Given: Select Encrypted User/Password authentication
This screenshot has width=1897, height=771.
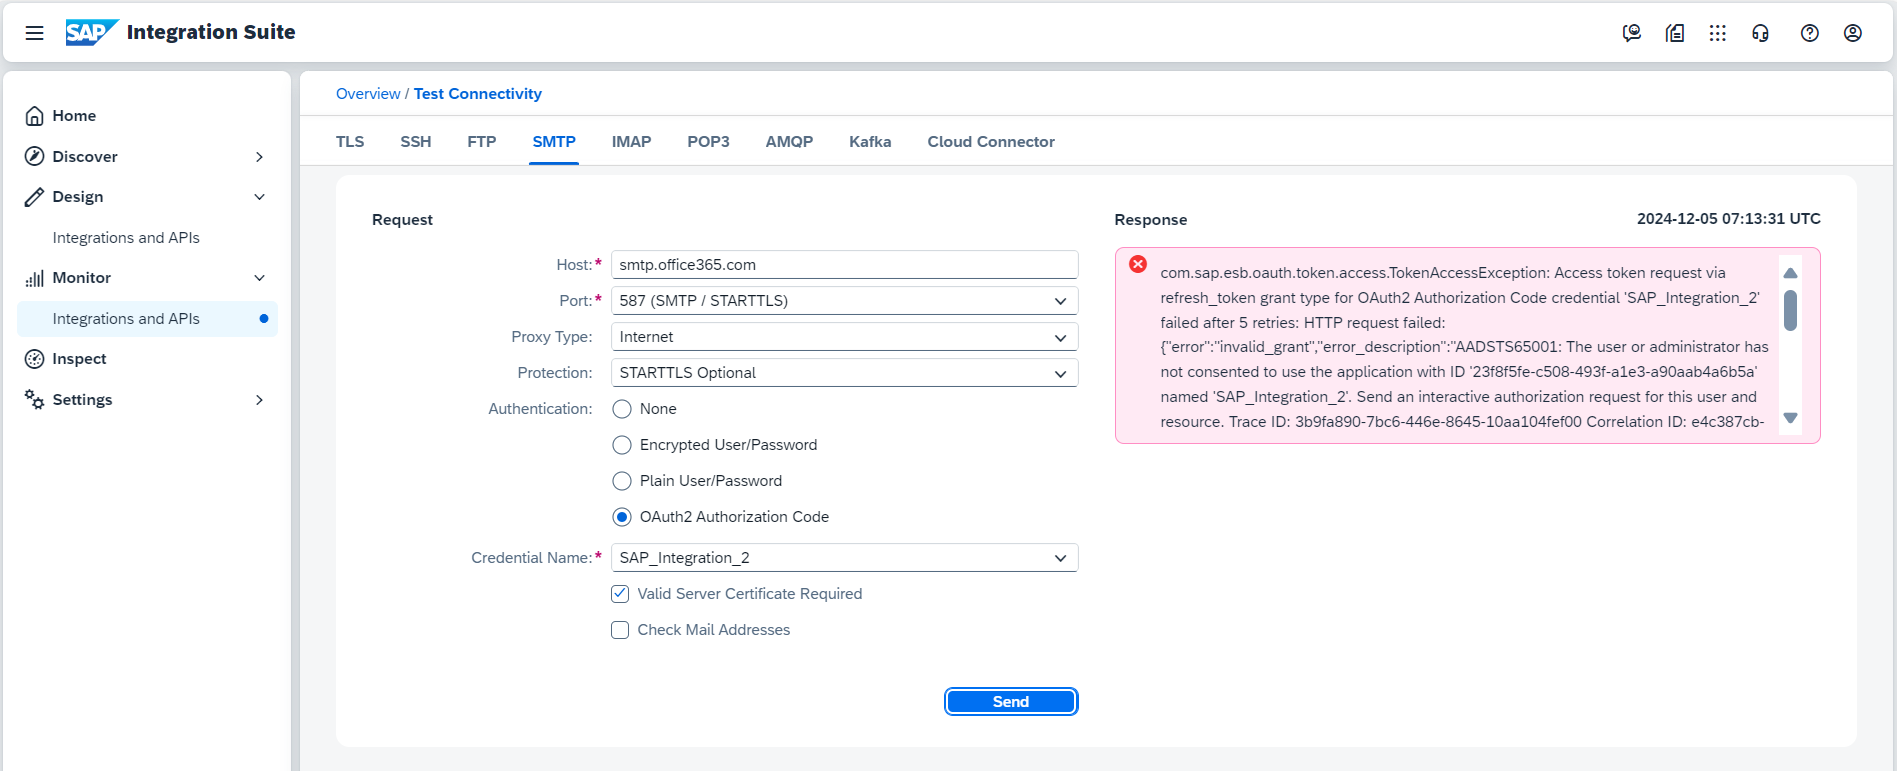Looking at the screenshot, I should pos(622,445).
